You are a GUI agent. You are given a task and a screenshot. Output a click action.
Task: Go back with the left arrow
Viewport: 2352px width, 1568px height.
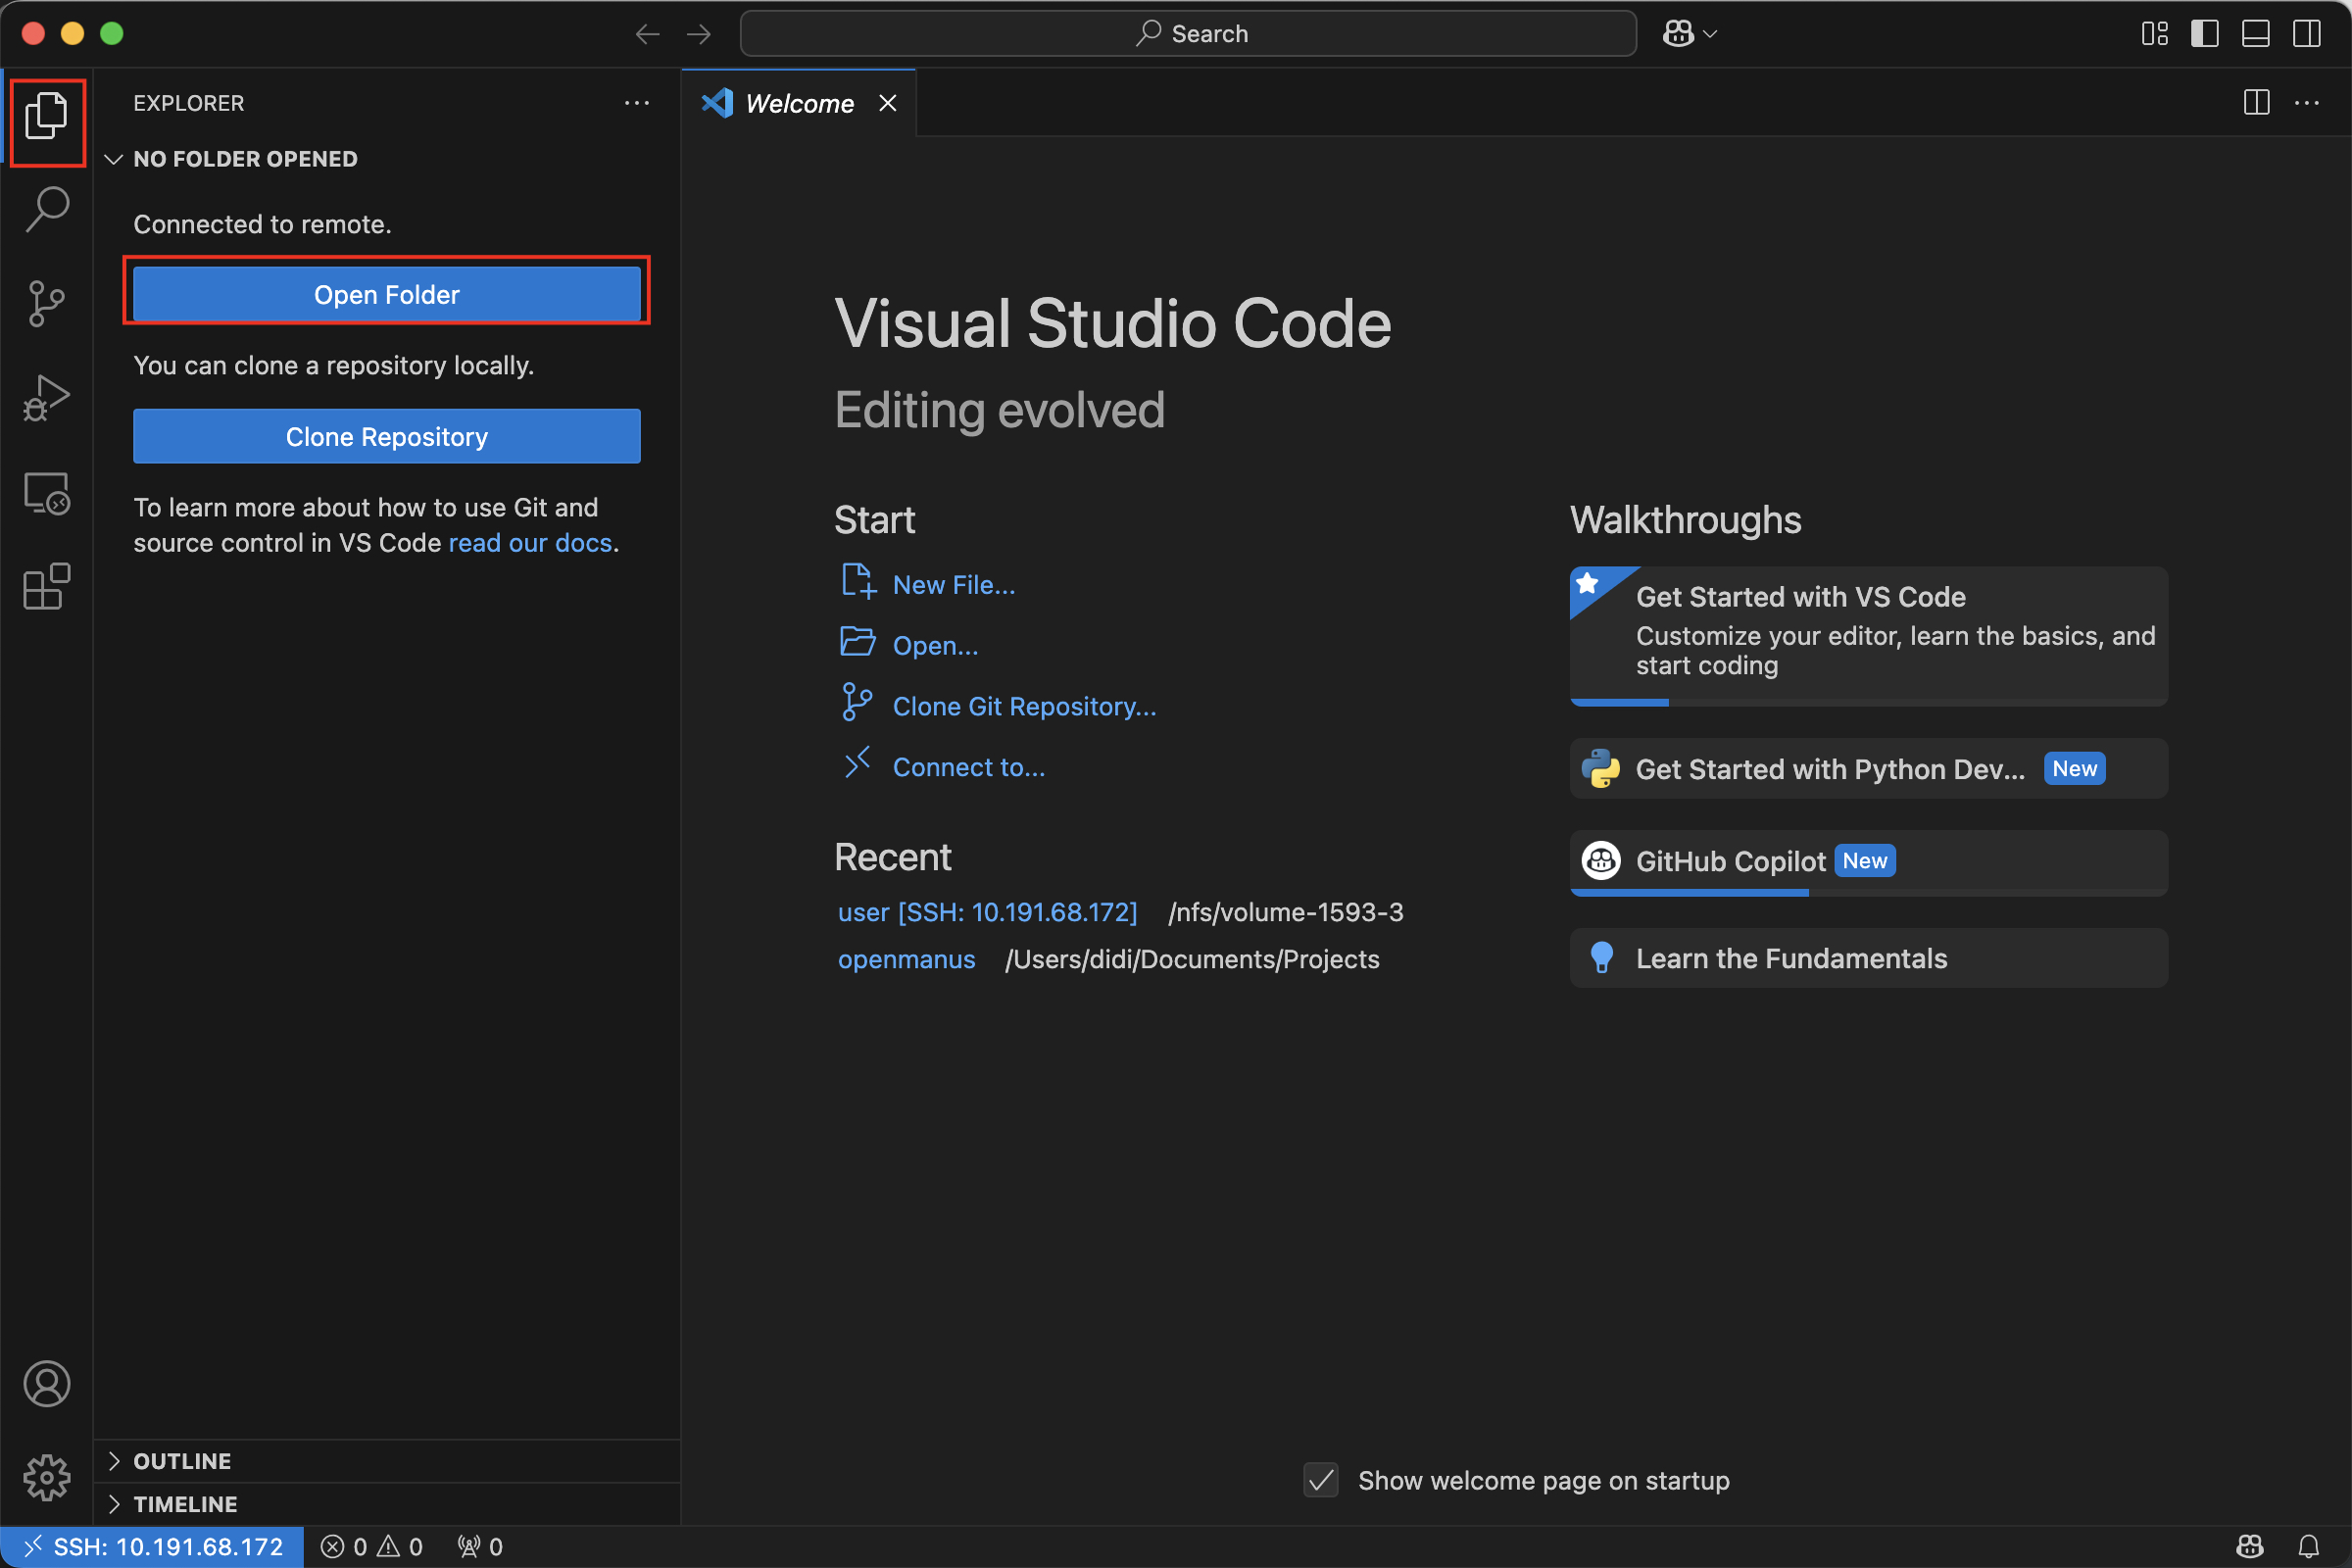tap(647, 34)
